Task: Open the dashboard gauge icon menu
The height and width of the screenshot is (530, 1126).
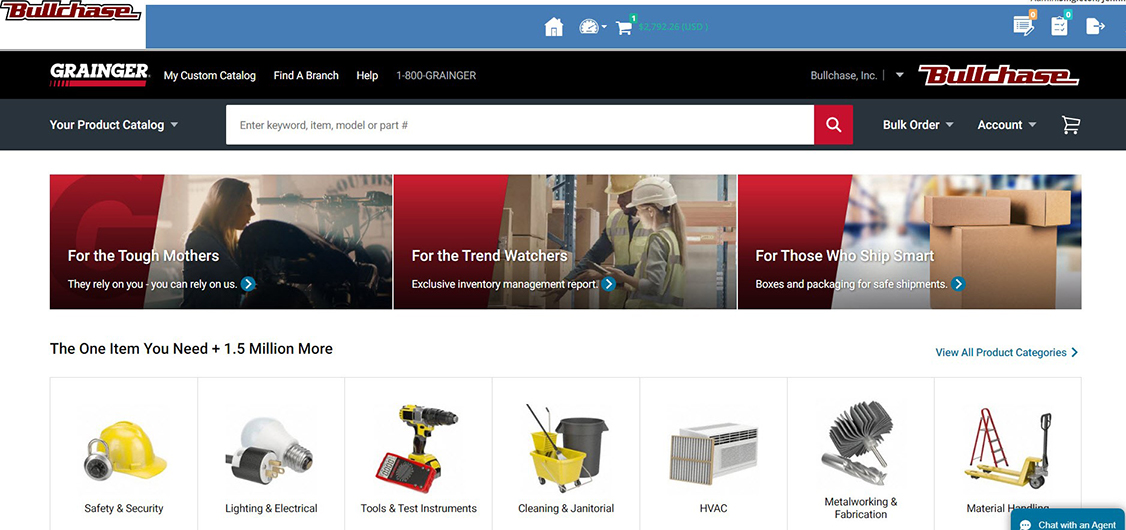Action: pos(592,27)
